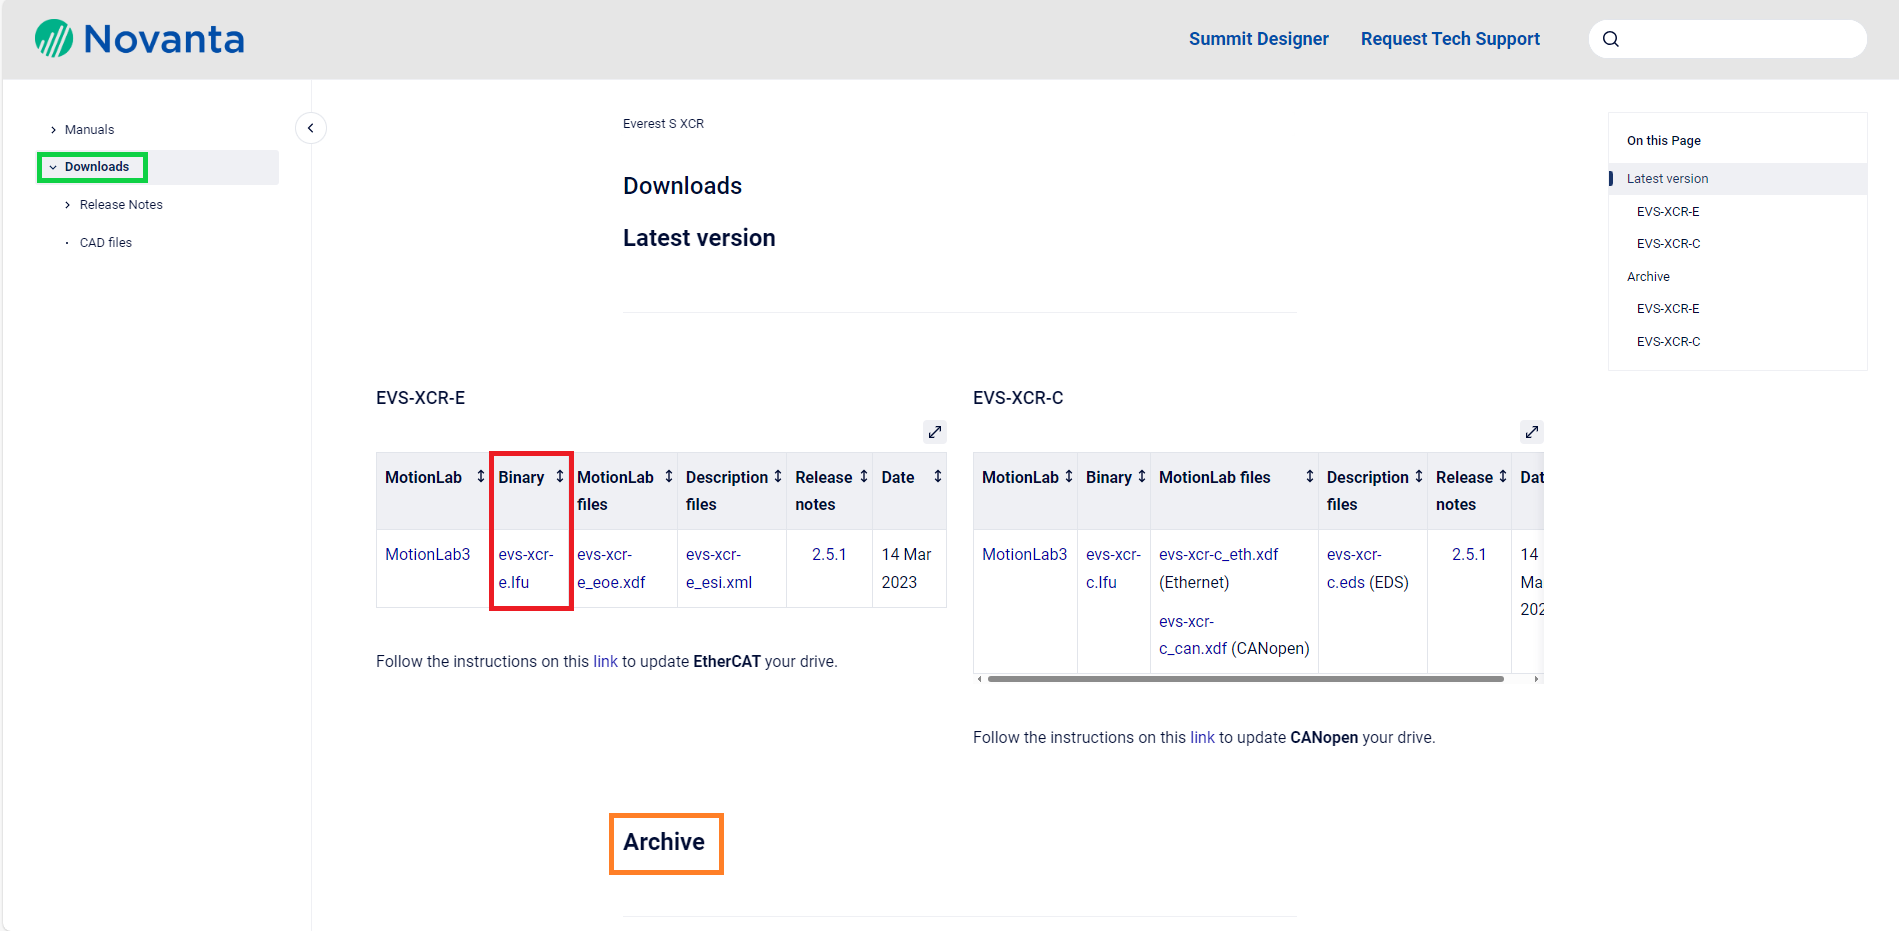Download the evs-xcr-e.lfu binary file
This screenshot has height=931, width=1899.
point(525,568)
